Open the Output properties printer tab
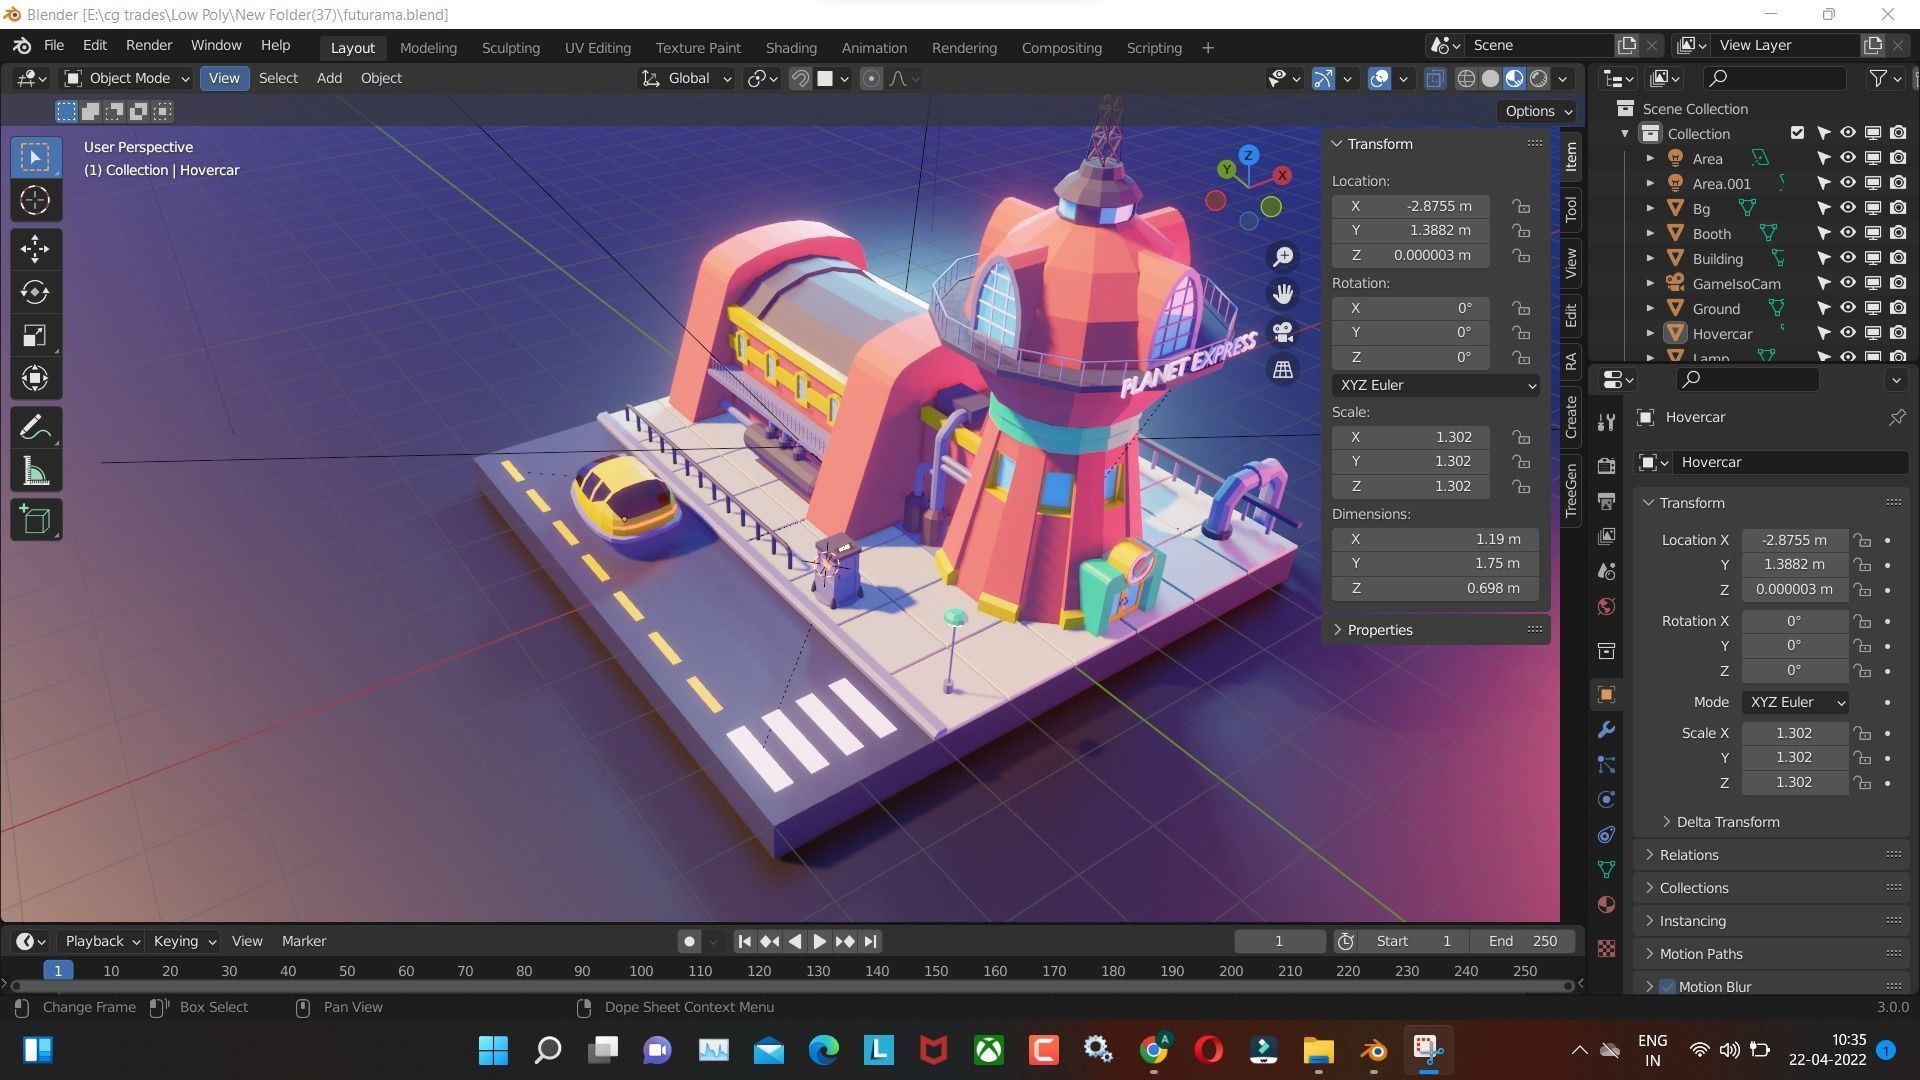Screen dimensions: 1920x1080 (1606, 501)
